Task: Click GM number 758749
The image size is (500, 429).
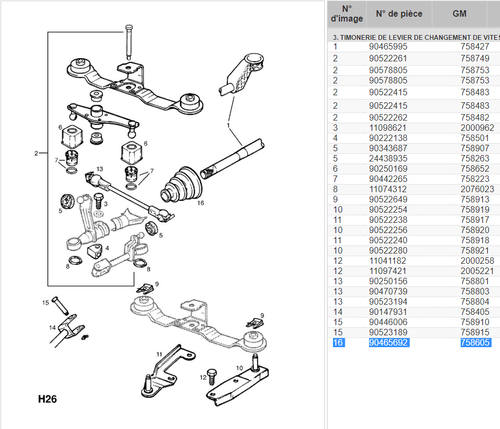Action: pyautogui.click(x=475, y=58)
